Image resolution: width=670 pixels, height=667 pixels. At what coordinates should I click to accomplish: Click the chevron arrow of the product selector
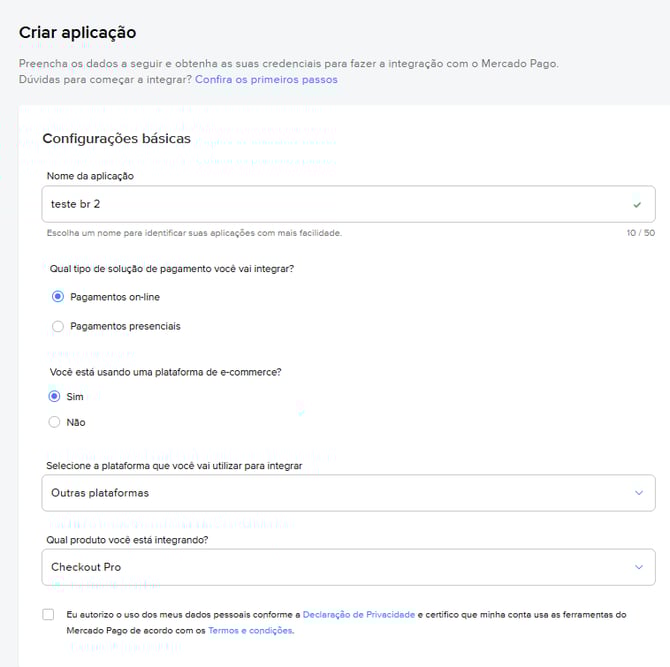click(x=639, y=567)
